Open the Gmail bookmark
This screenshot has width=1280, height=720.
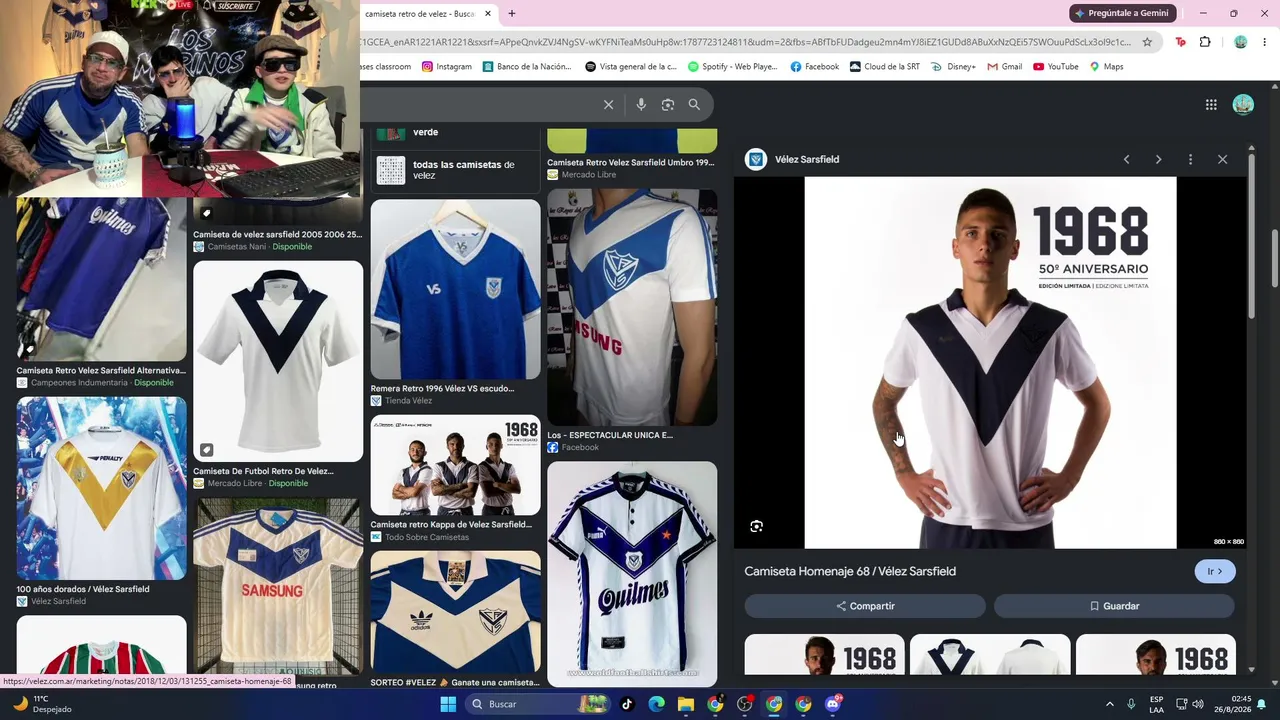pos(1004,67)
